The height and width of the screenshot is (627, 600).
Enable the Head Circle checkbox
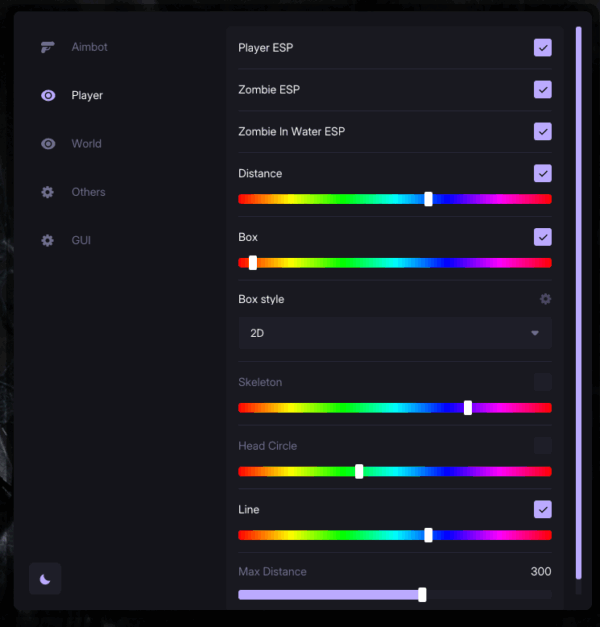coord(543,446)
